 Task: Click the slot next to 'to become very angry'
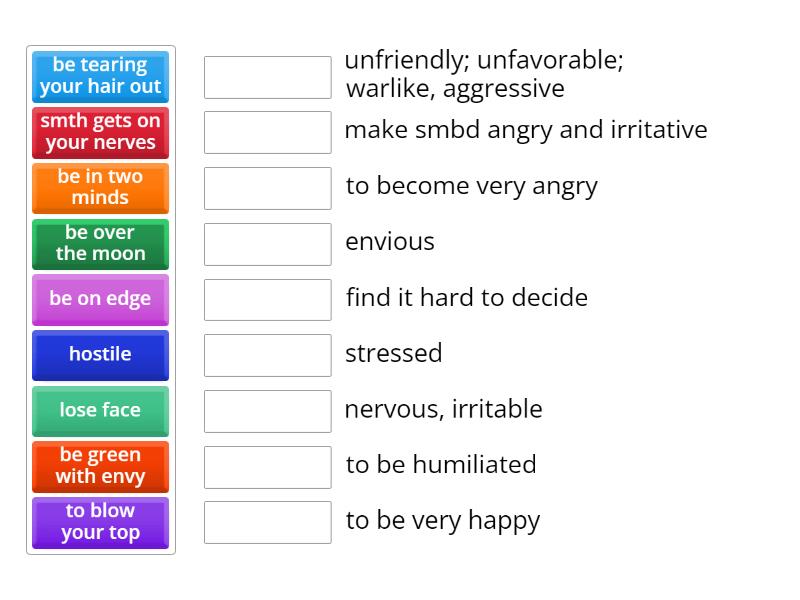[267, 188]
